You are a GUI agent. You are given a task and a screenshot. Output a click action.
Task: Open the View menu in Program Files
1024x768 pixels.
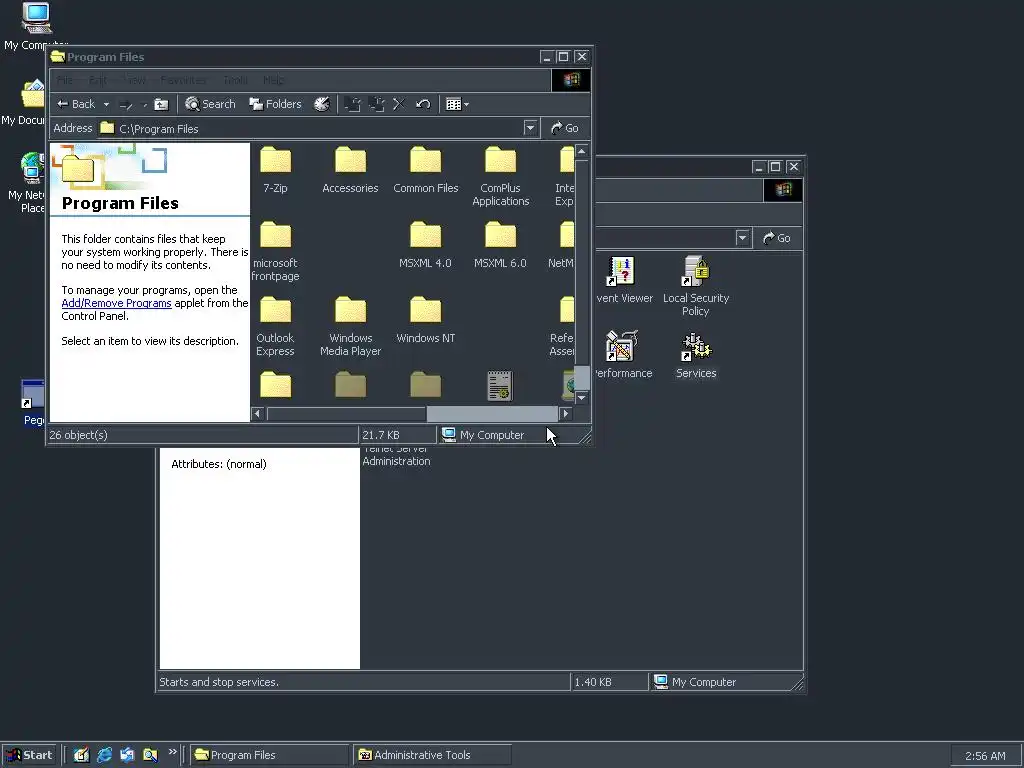tap(135, 80)
